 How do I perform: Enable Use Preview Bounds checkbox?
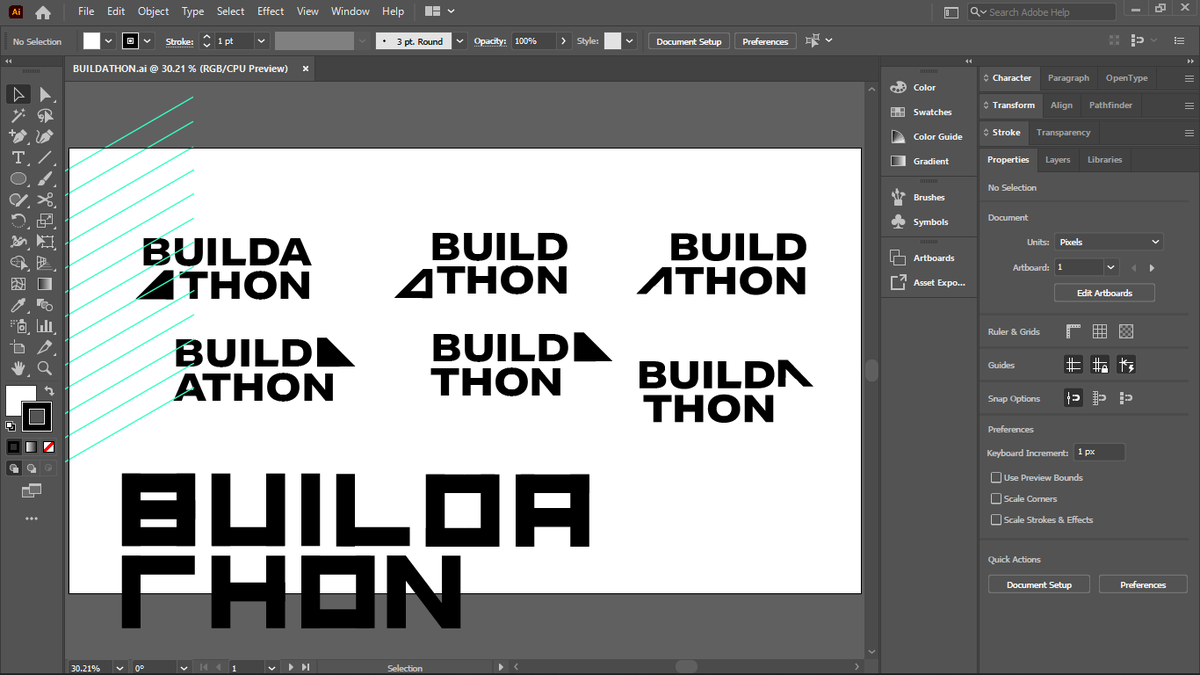click(x=996, y=478)
